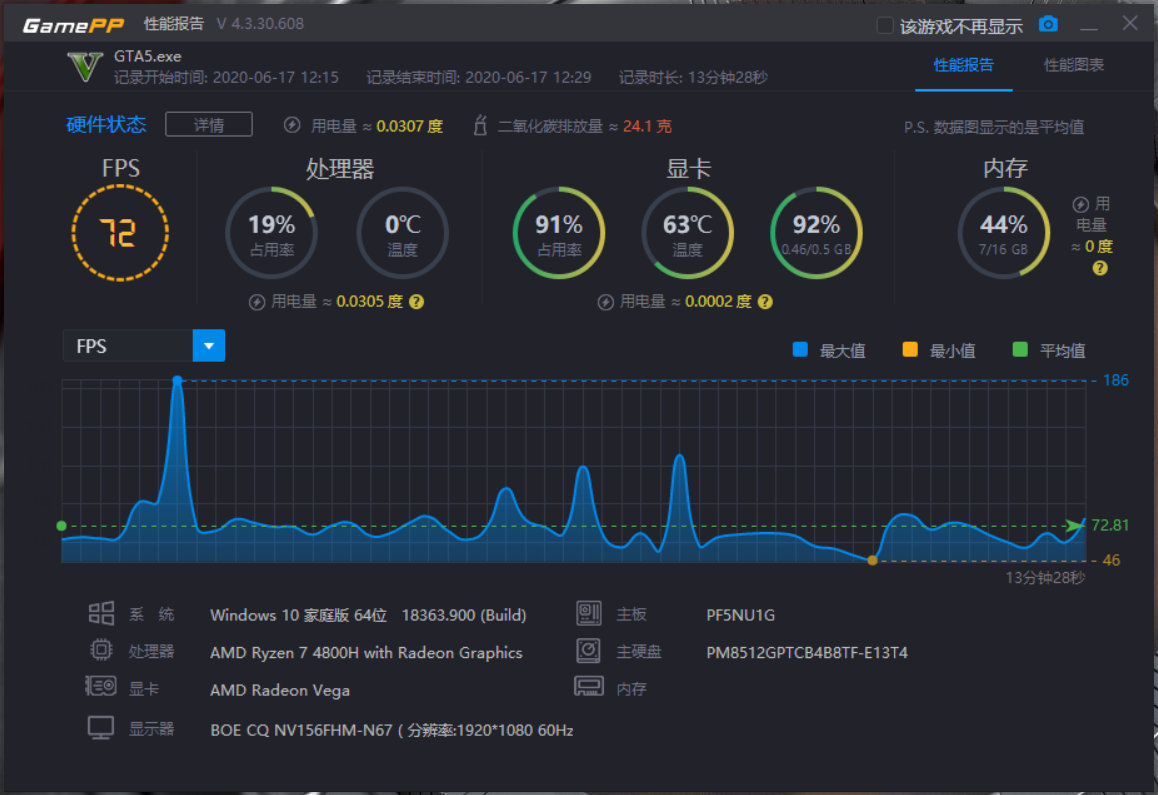Screen dimensions: 1158x795
Task: Click the GamePP logo
Action: (73, 25)
